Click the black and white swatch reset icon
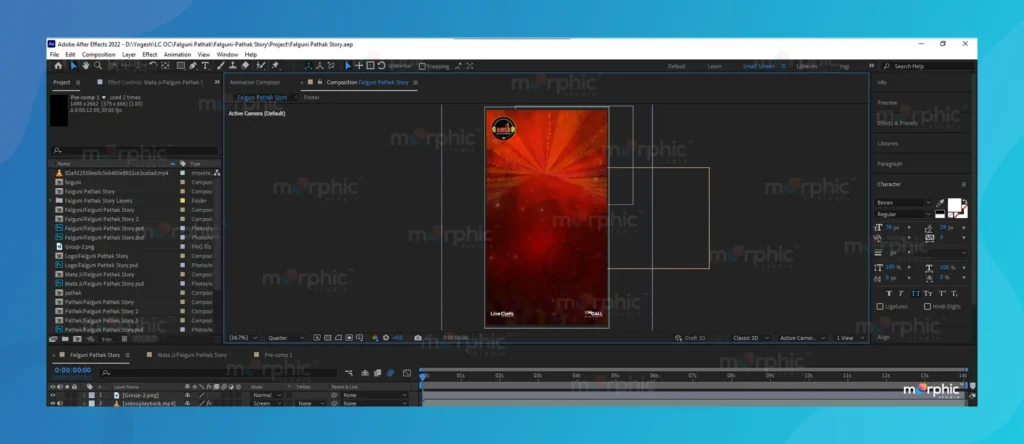 (x=940, y=214)
